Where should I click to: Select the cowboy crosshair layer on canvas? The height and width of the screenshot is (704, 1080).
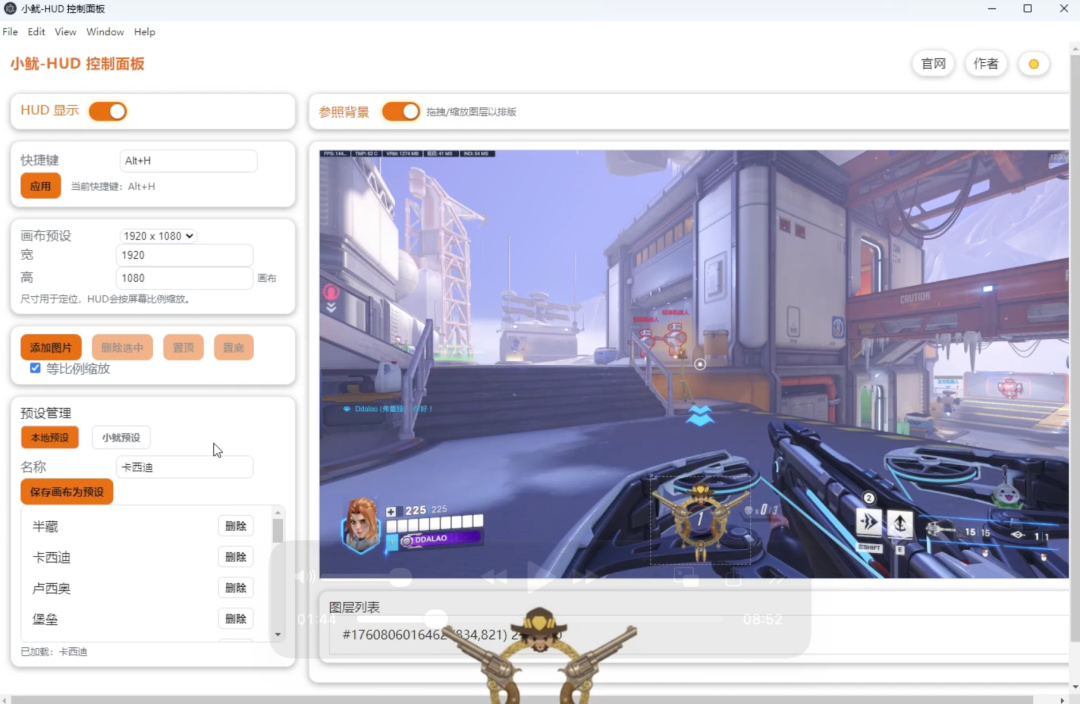pyautogui.click(x=700, y=520)
